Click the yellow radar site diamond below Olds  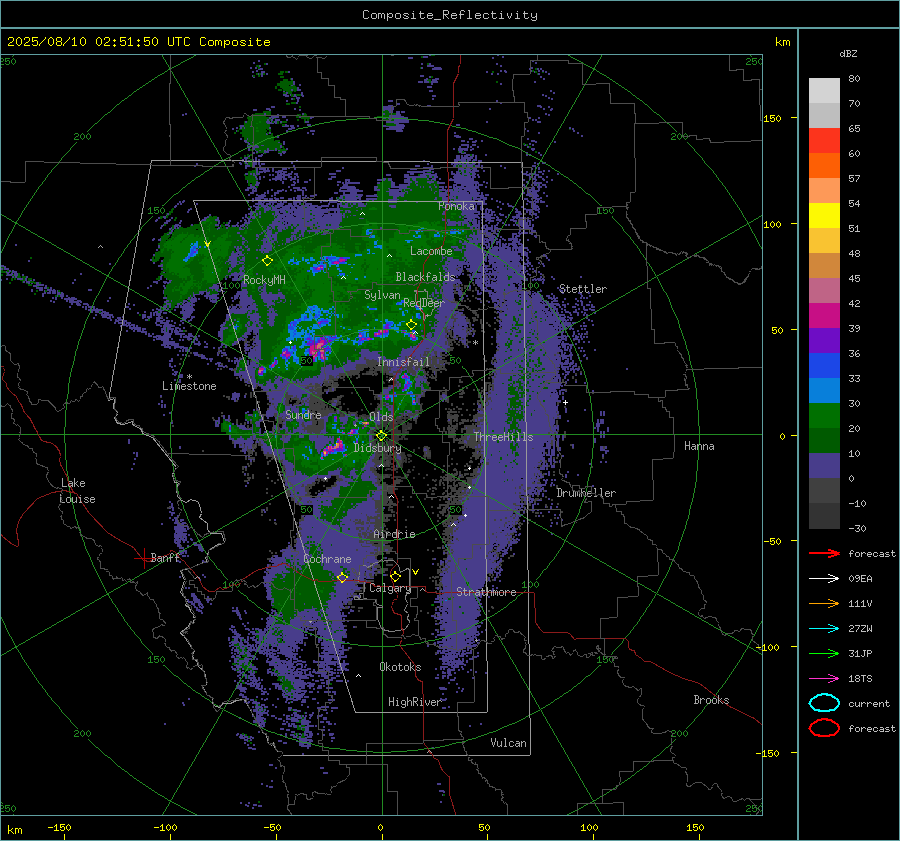[x=381, y=436]
